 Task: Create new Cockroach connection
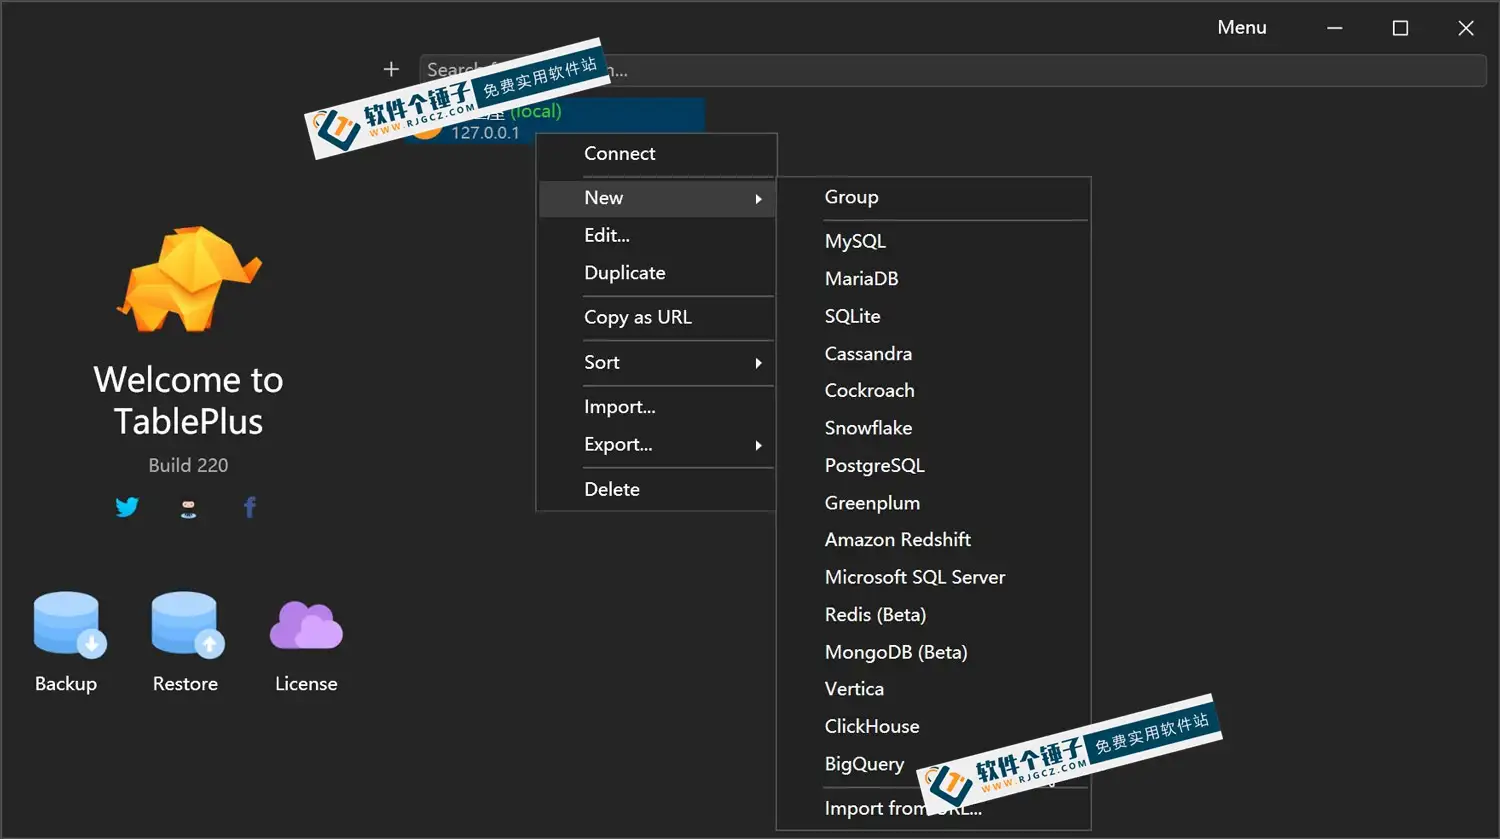click(933, 391)
